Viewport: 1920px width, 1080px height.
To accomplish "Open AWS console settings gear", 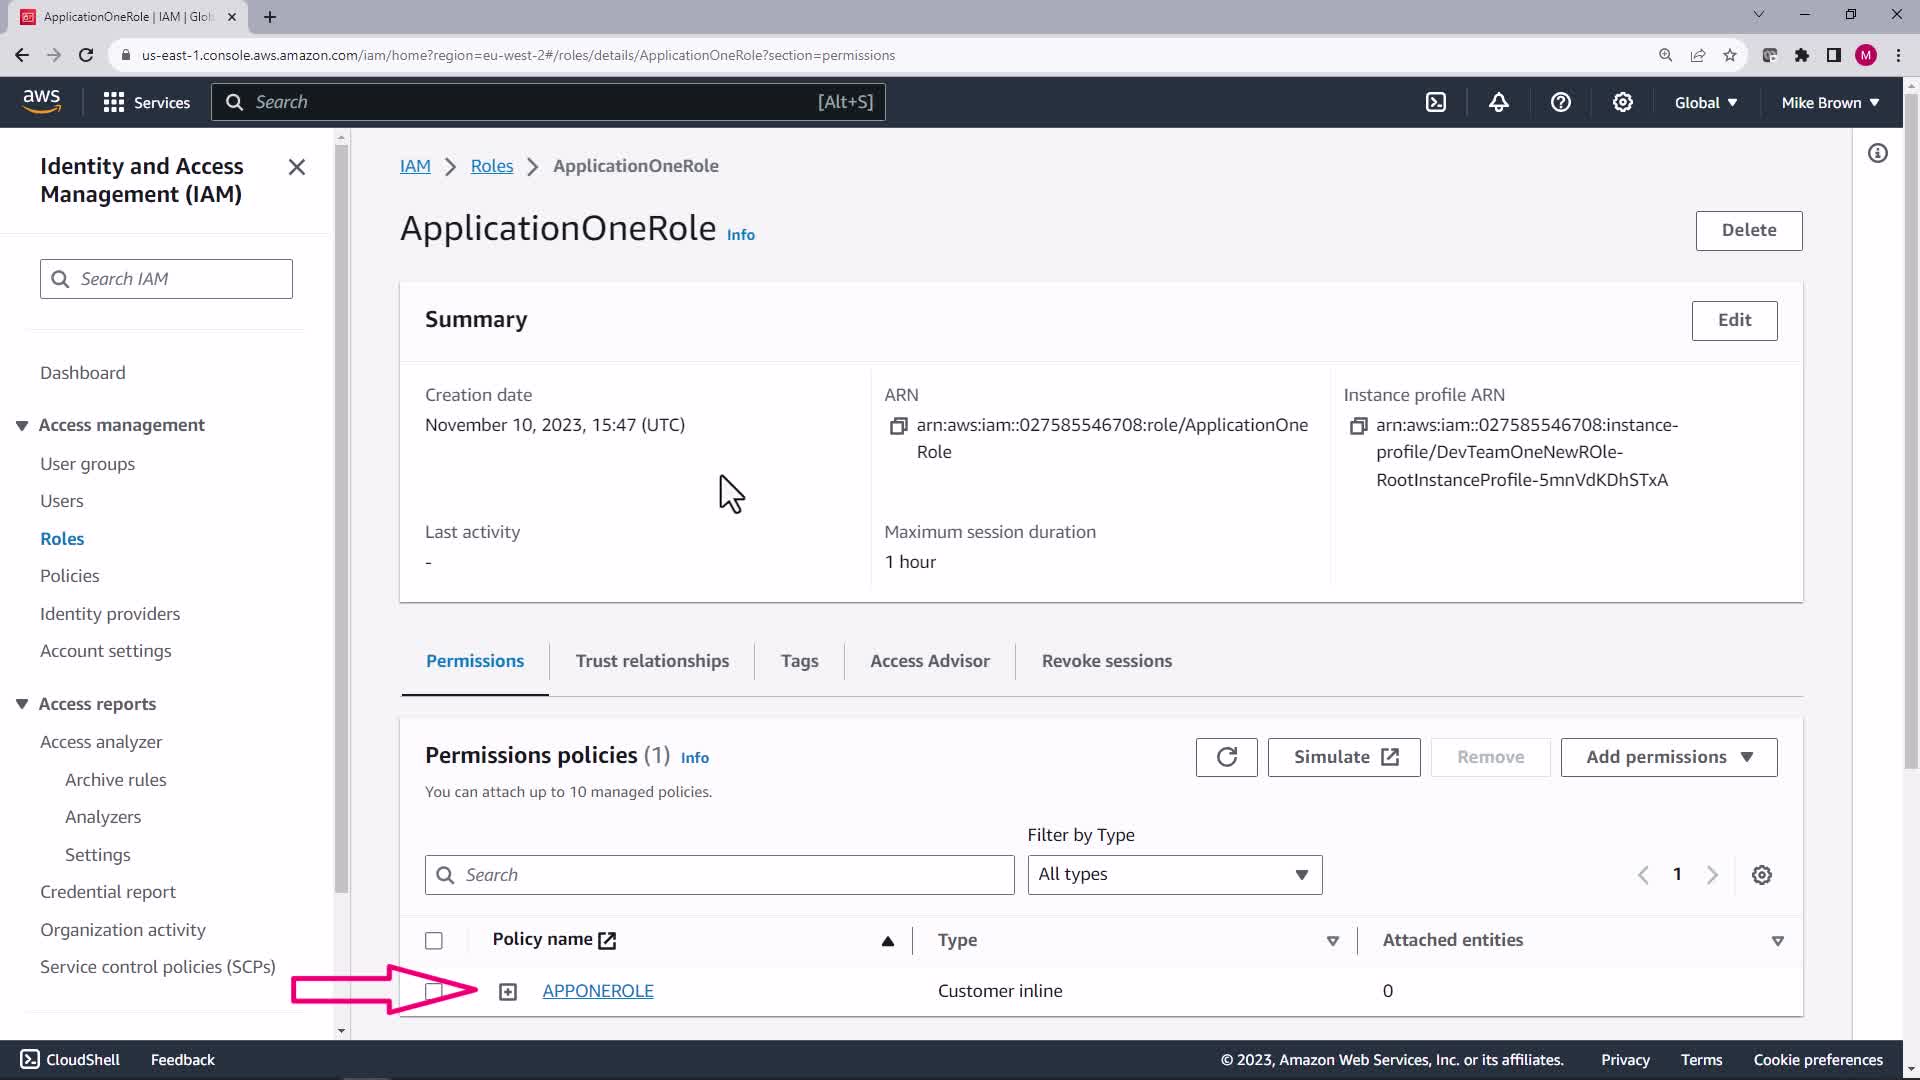I will (1622, 102).
